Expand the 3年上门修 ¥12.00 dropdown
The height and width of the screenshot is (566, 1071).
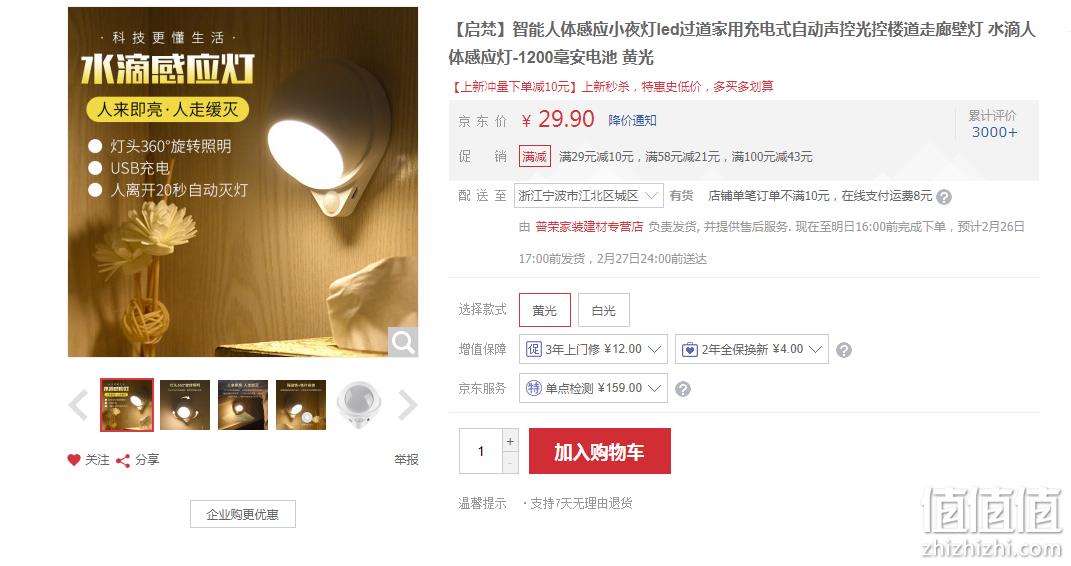click(594, 349)
